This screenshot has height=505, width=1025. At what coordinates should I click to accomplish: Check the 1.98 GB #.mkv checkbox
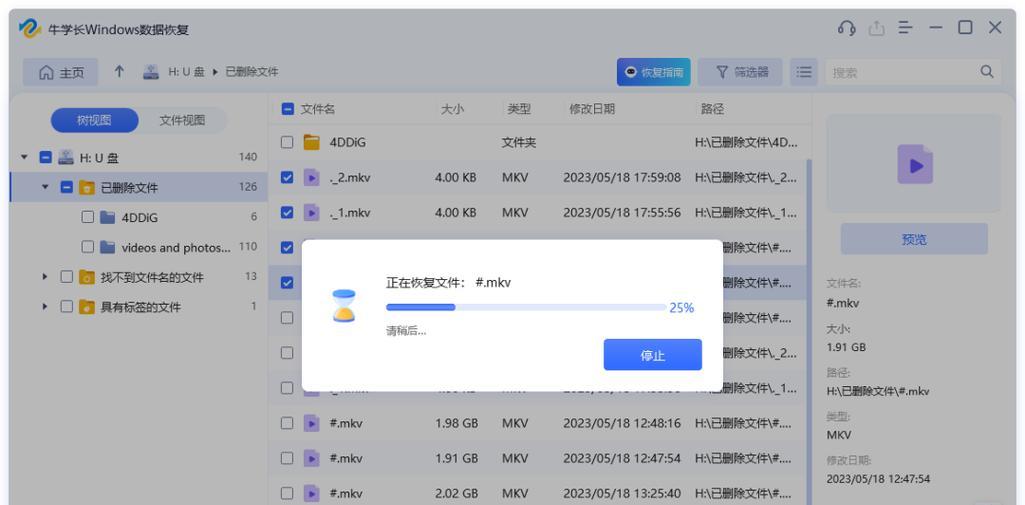287,423
